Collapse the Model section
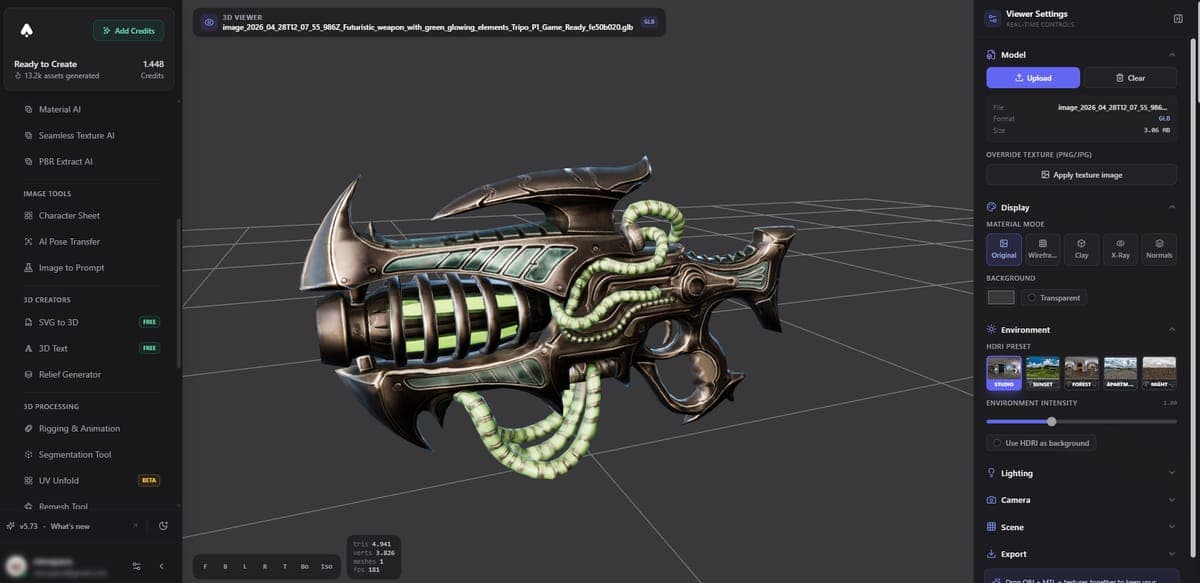This screenshot has width=1200, height=583. [x=1171, y=55]
